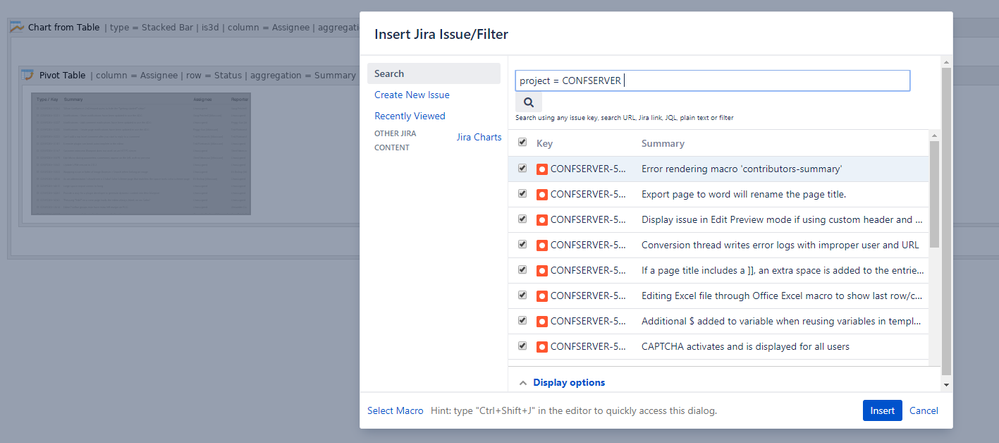Click the 'Additional $ added to variable' summary text
The image size is (999, 443).
point(782,321)
